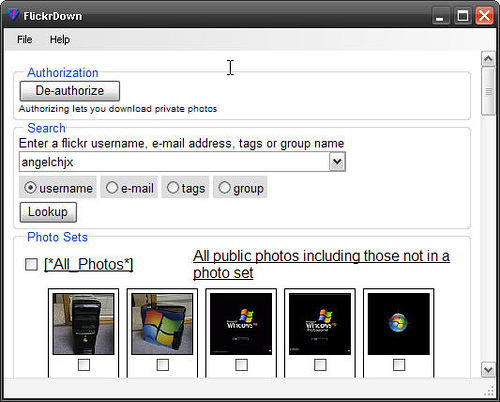500x402 pixels.
Task: Click the De-authorize button
Action: pos(70,91)
